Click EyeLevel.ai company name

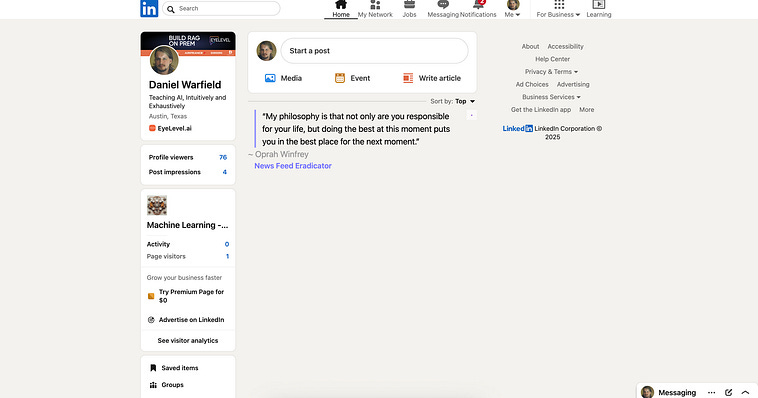click(175, 128)
